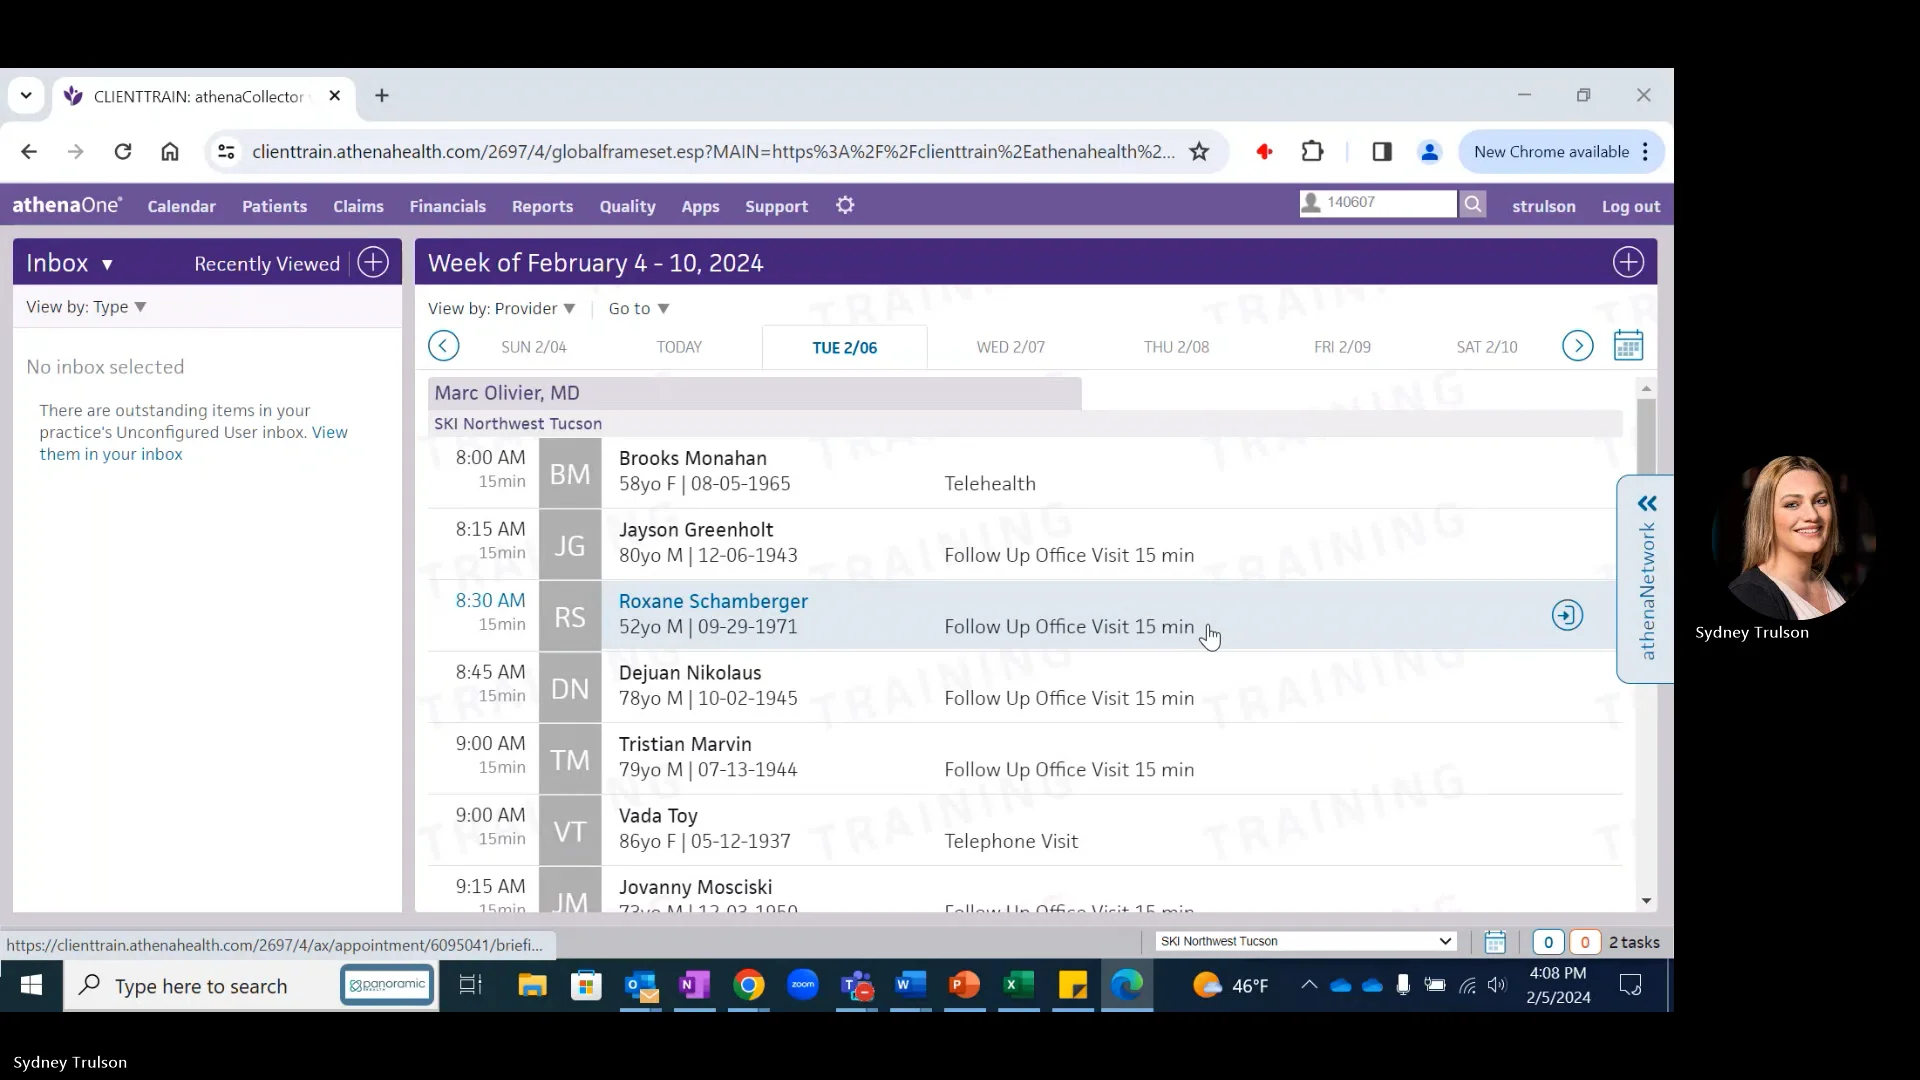Select the WED 2/07 day tab
The height and width of the screenshot is (1080, 1920).
tap(1010, 346)
